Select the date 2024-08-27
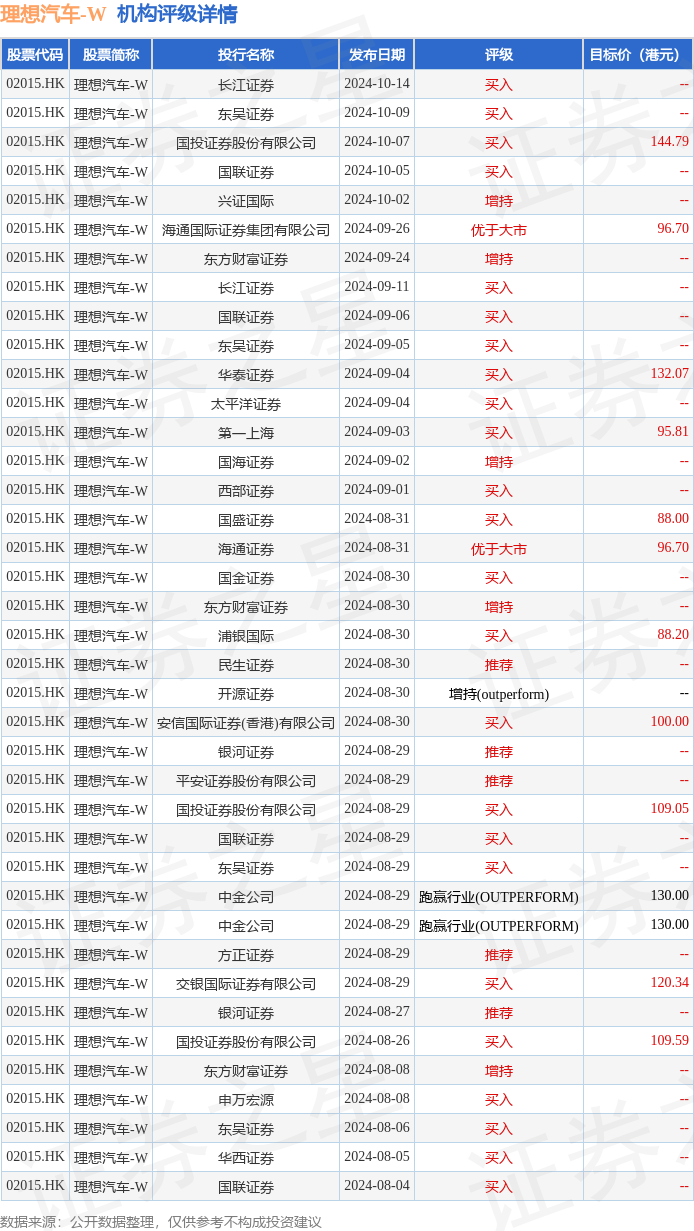The width and height of the screenshot is (694, 1231). click(377, 1012)
